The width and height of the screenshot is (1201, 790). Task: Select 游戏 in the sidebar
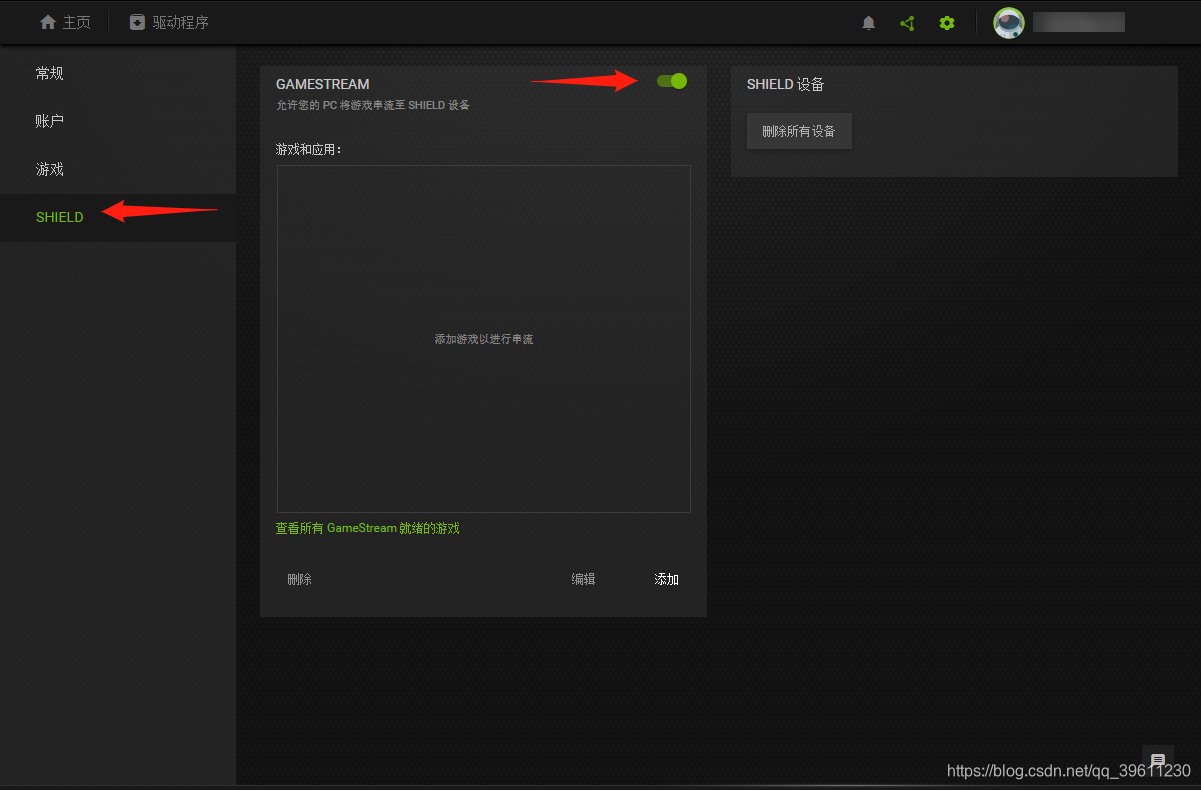point(118,169)
